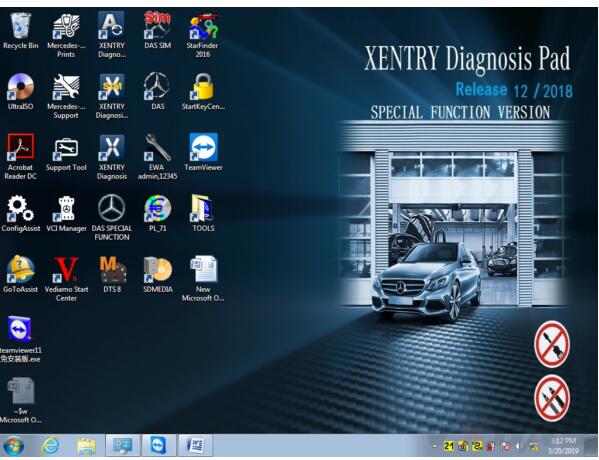This screenshot has height=460, width=599.
Task: Open the StarFinder 2016 icon
Action: pyautogui.click(x=203, y=35)
